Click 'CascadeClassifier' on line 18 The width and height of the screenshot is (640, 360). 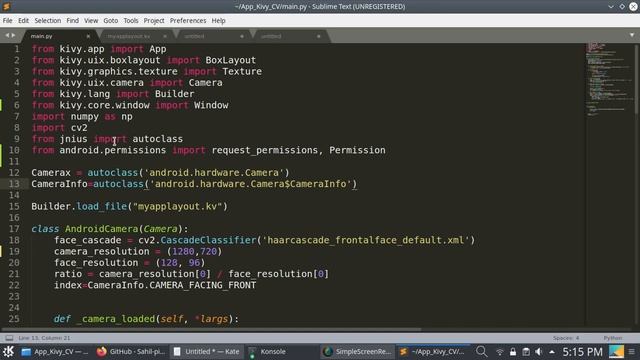(208, 240)
